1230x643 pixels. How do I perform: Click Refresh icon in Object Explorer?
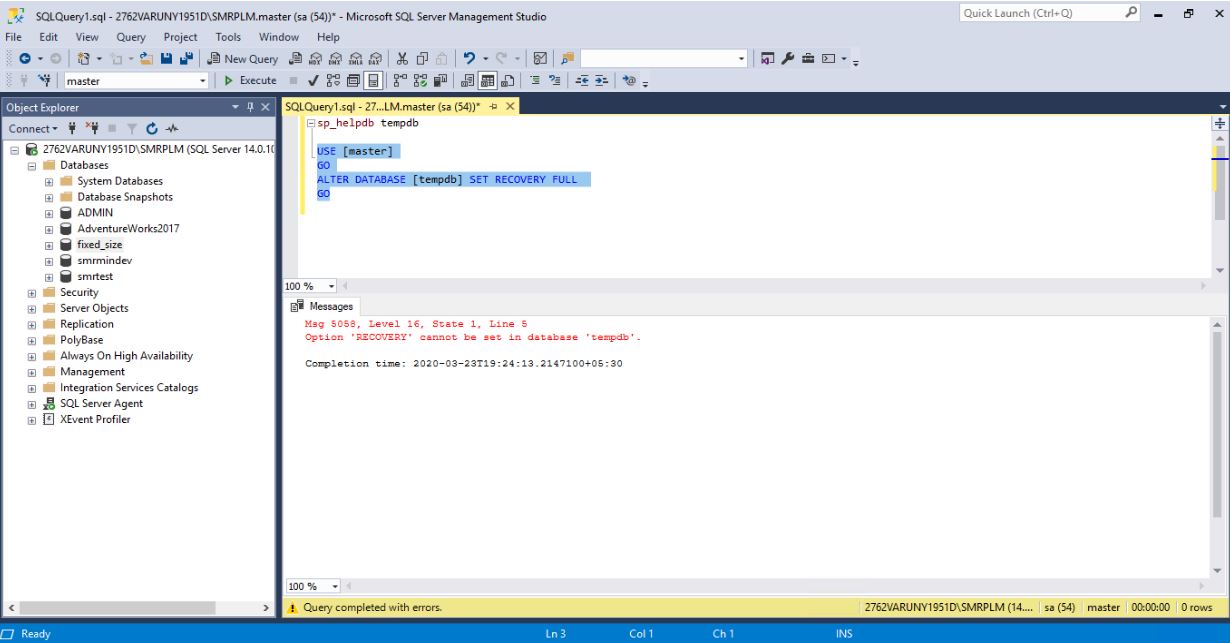tap(152, 128)
